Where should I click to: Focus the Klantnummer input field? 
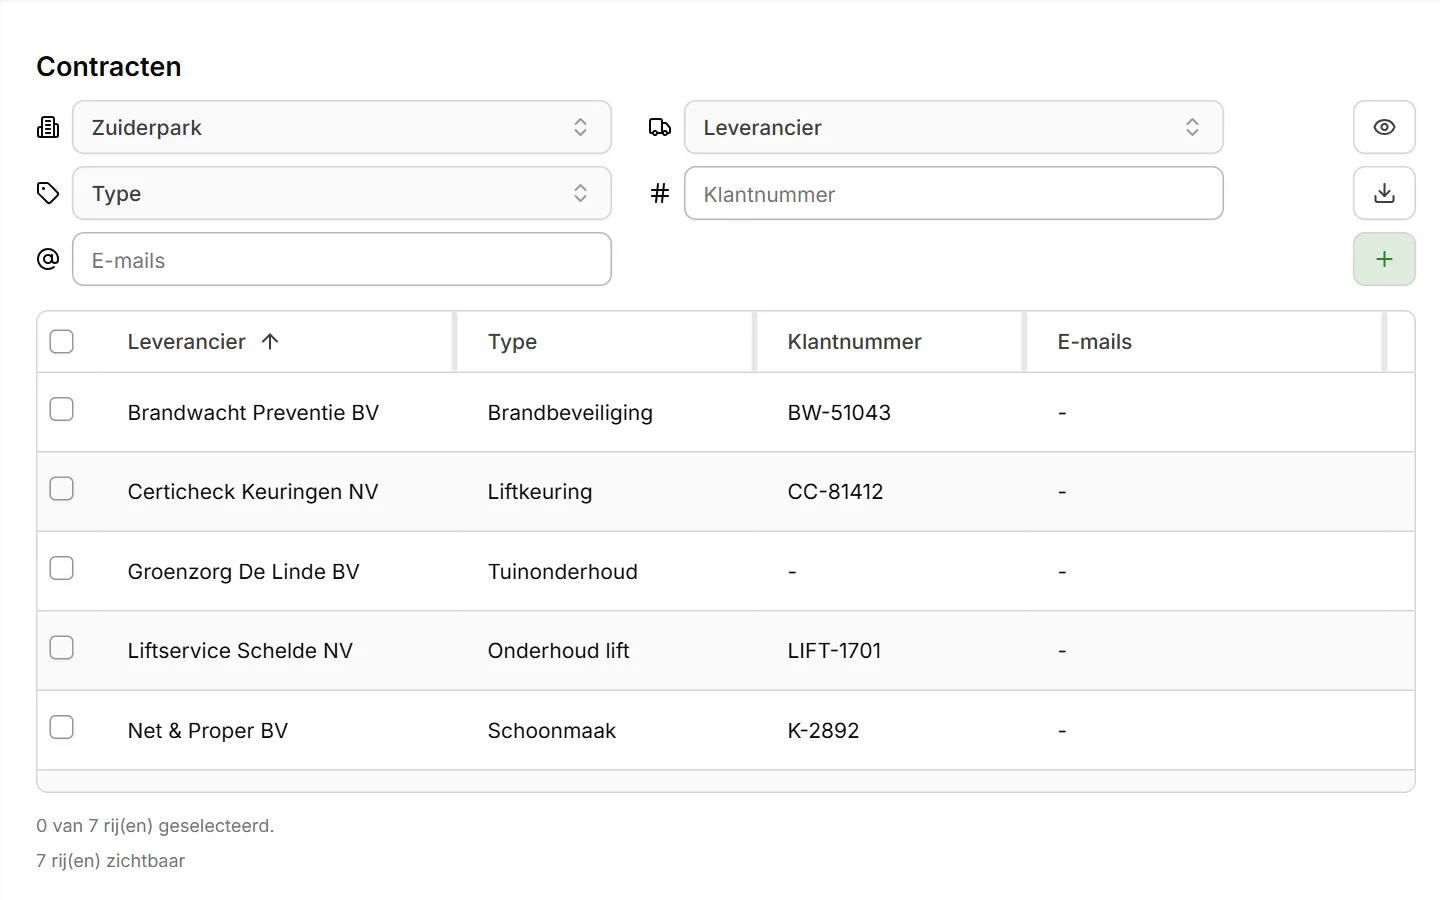pos(954,193)
